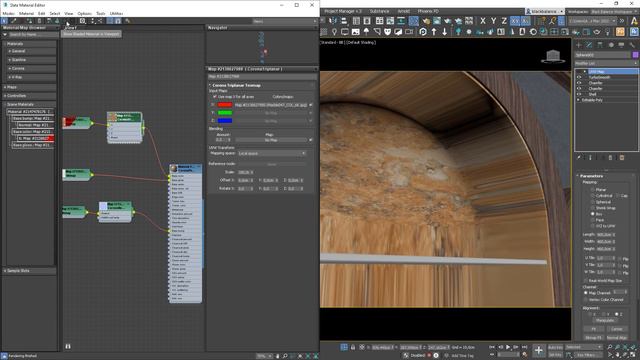Click the Delete Selected trash icon

(39, 20)
